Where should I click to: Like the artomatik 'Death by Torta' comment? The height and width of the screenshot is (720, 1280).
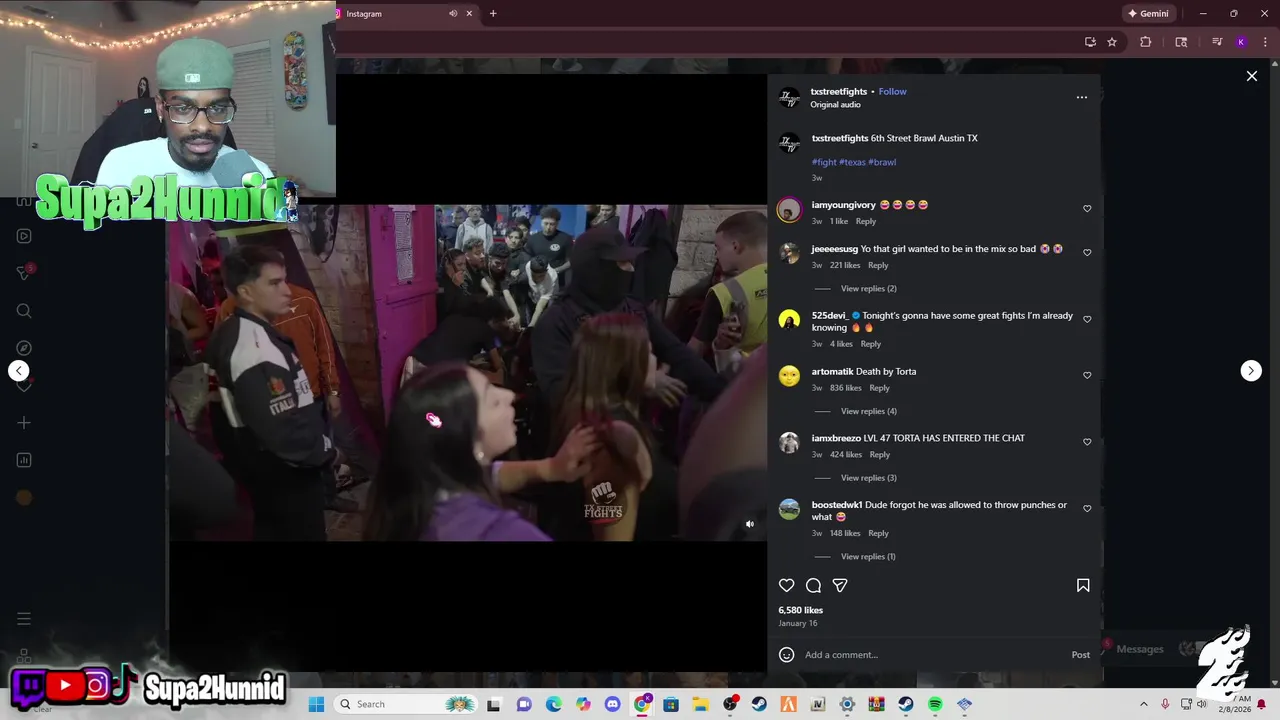click(x=1087, y=376)
